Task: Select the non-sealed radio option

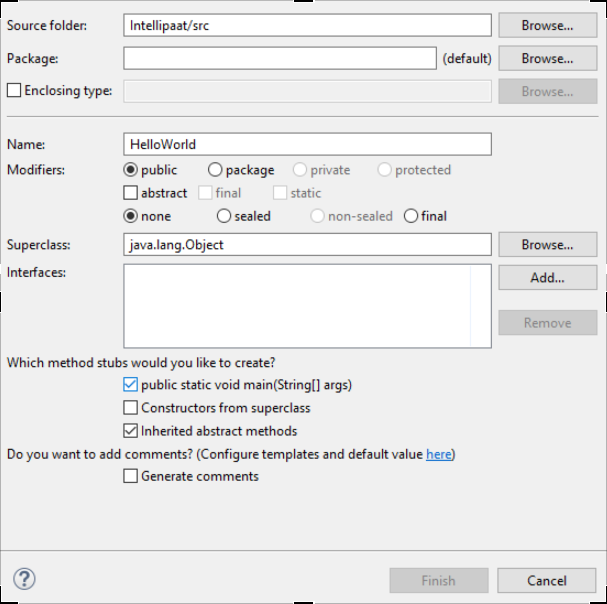Action: click(317, 216)
